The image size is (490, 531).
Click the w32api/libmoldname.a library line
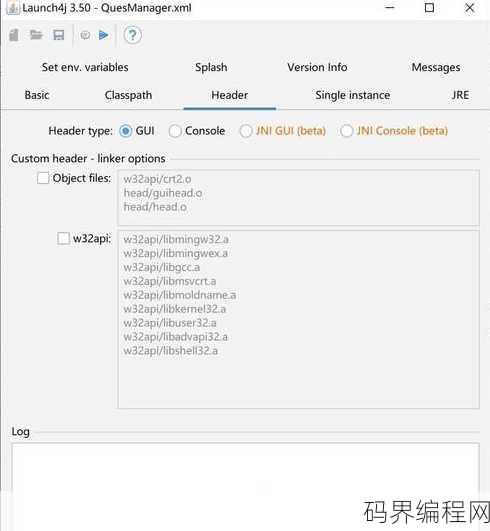pyautogui.click(x=180, y=295)
